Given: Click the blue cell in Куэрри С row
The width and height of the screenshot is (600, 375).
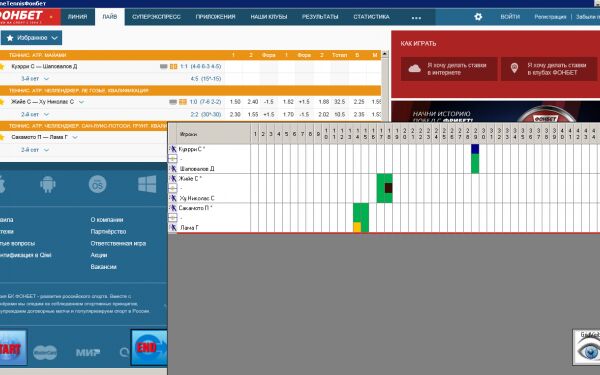Looking at the screenshot, I should [475, 149].
